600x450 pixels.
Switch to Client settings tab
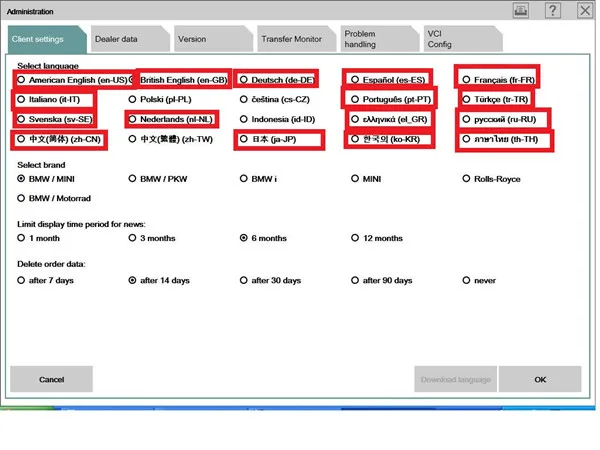point(46,39)
